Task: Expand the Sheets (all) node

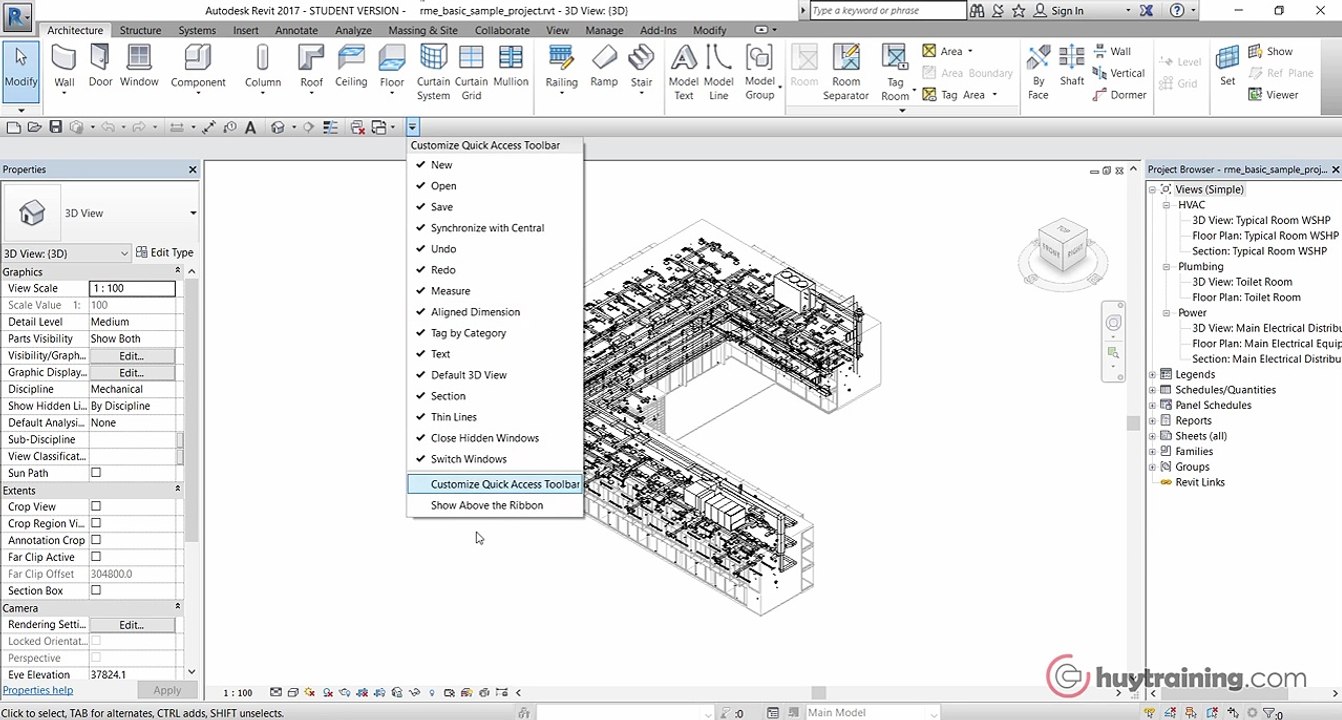Action: (1152, 436)
